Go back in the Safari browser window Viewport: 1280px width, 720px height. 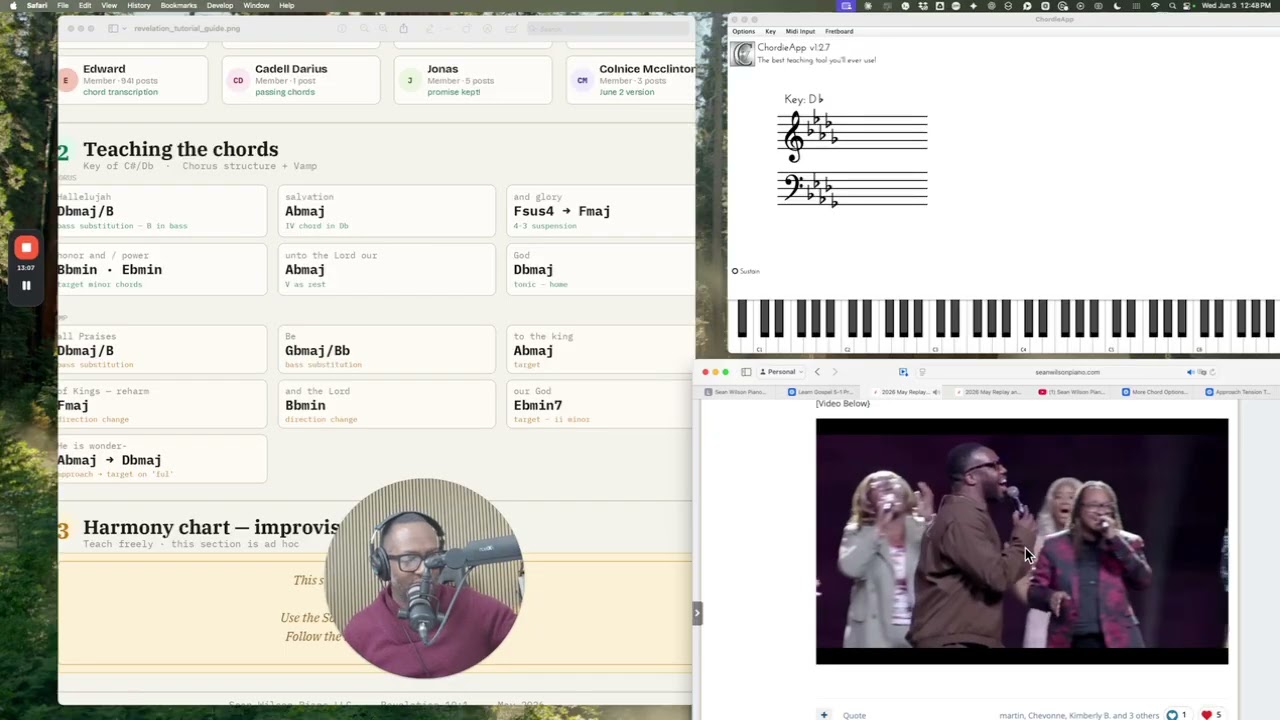[x=817, y=372]
